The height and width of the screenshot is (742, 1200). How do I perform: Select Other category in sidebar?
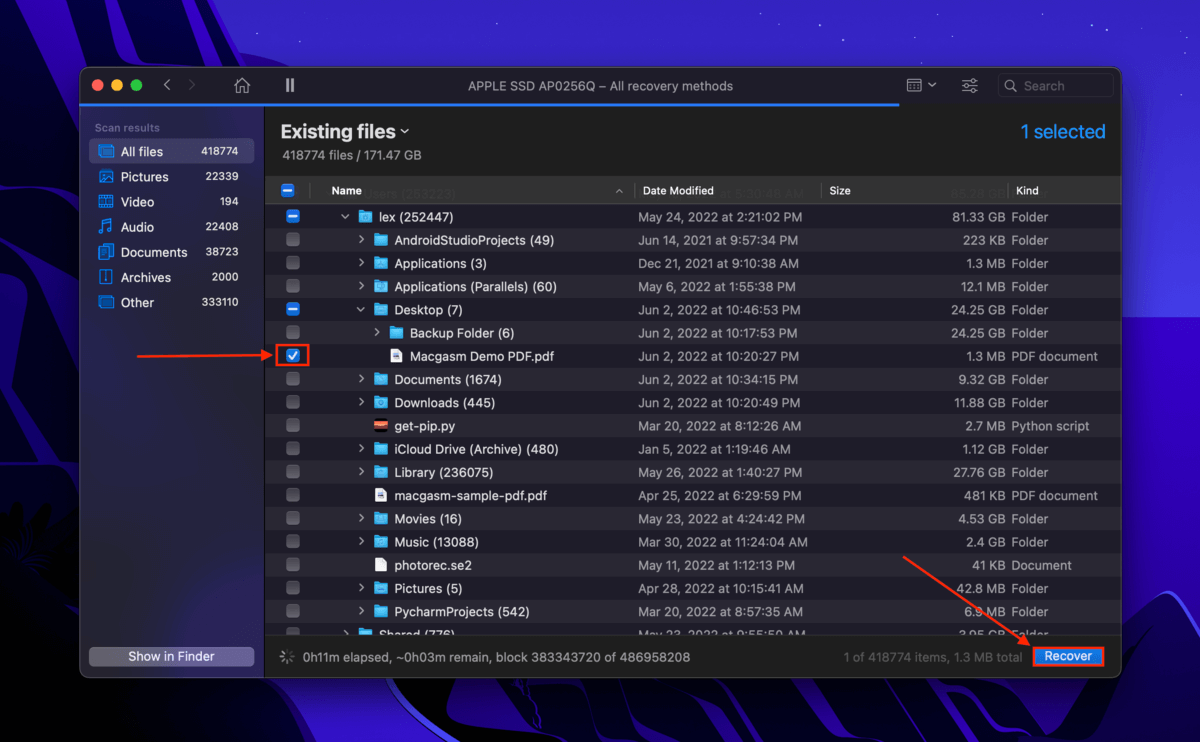[x=171, y=302]
